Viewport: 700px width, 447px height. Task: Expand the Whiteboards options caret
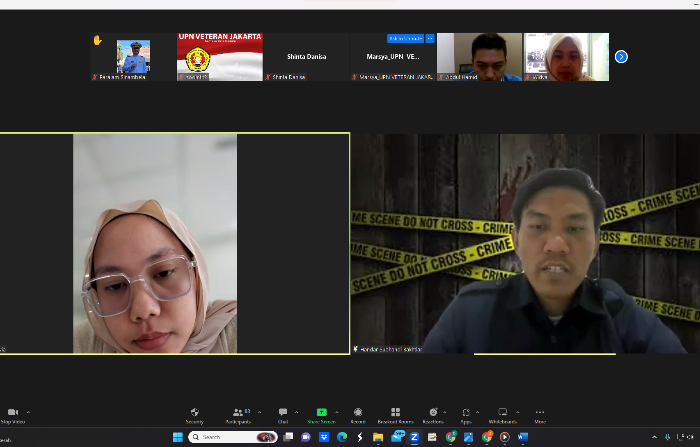(x=518, y=412)
